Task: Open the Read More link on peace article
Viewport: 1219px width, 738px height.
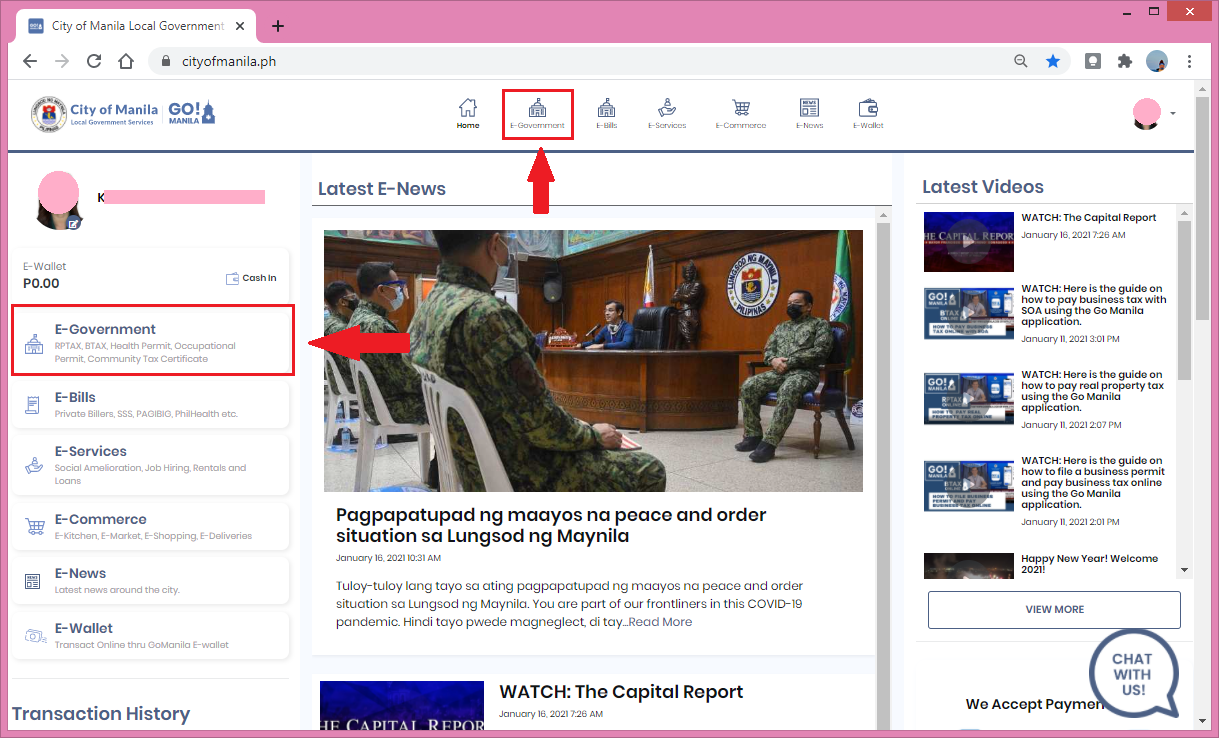Action: 660,621
